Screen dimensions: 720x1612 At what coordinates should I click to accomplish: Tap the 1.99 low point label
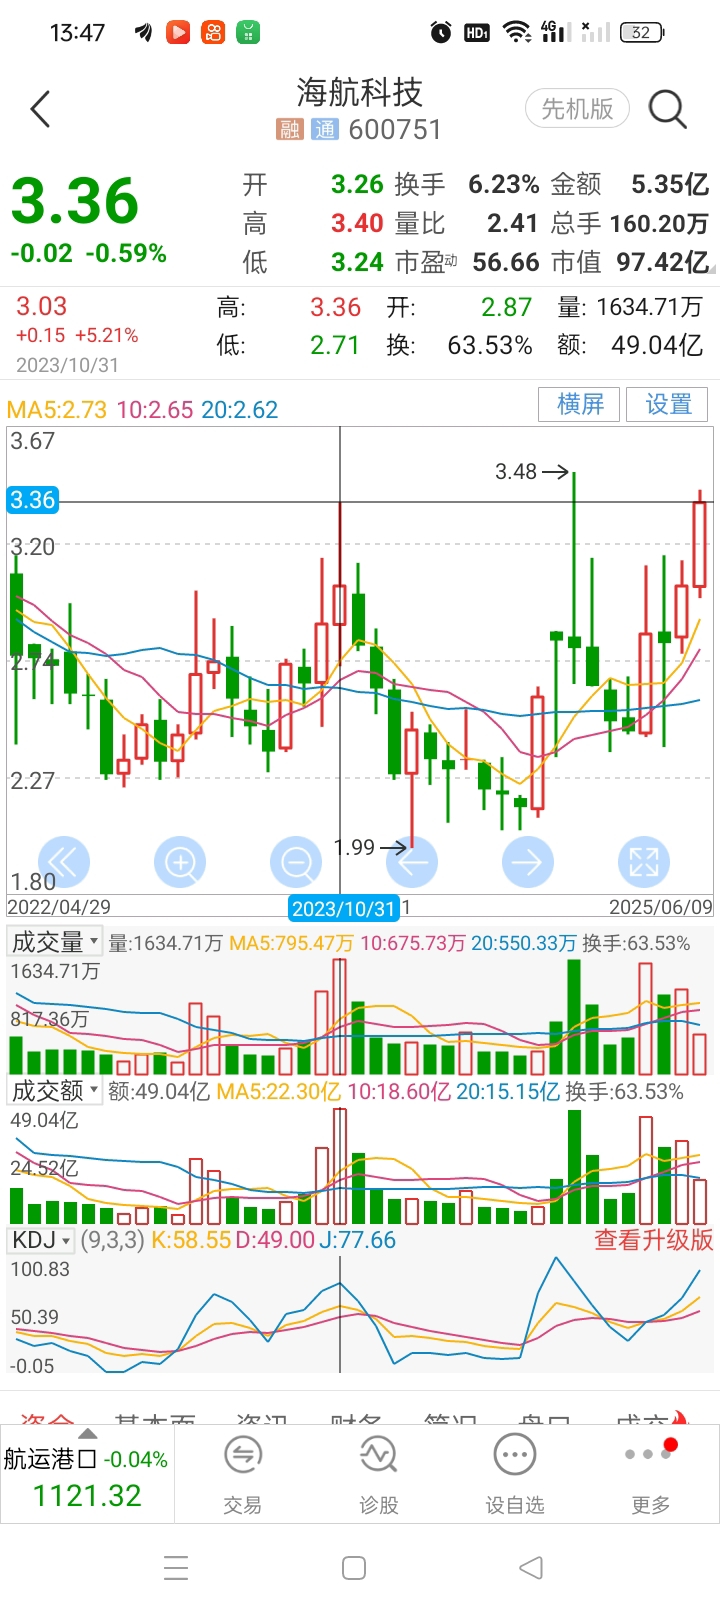tap(354, 848)
